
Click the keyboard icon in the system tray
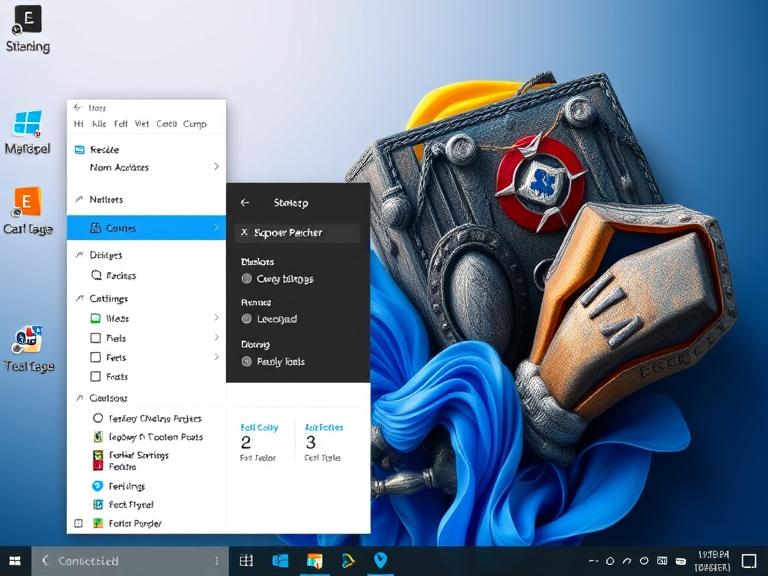(662, 561)
